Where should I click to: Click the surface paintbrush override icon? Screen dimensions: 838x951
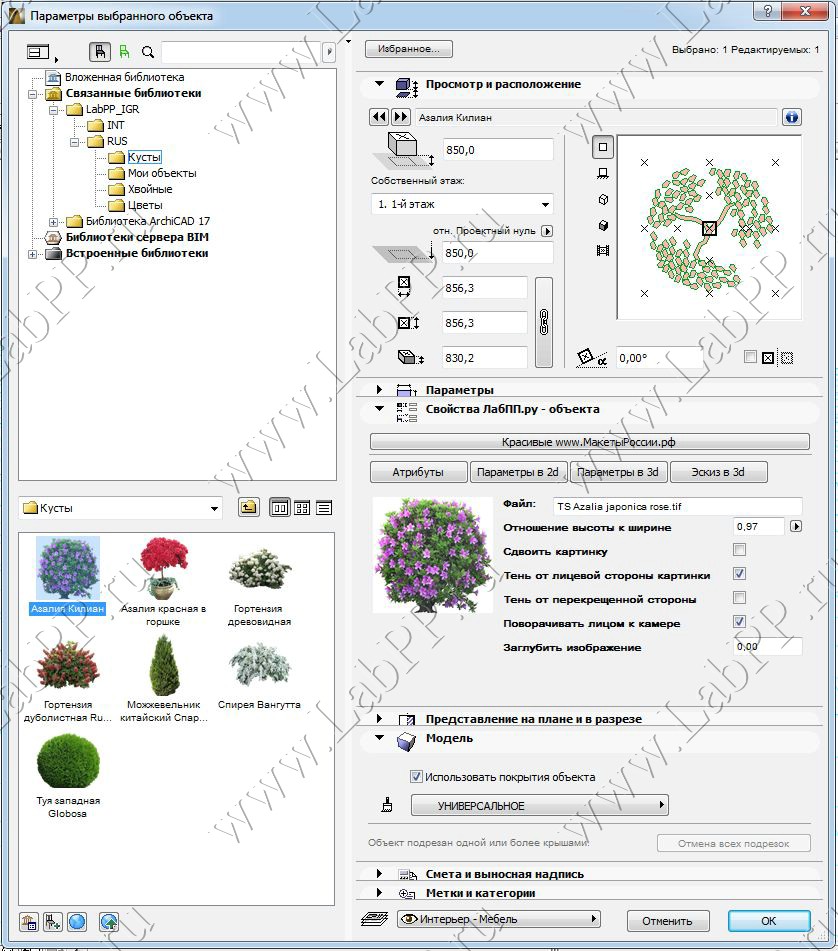pyautogui.click(x=387, y=805)
